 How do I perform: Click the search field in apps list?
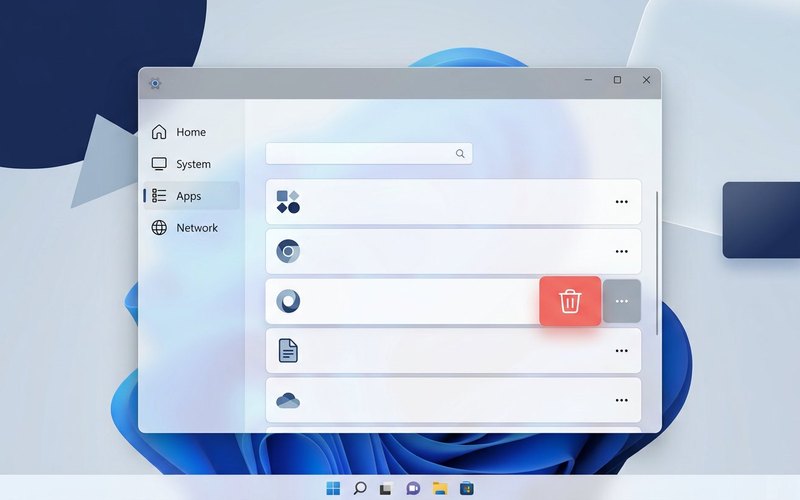point(369,154)
